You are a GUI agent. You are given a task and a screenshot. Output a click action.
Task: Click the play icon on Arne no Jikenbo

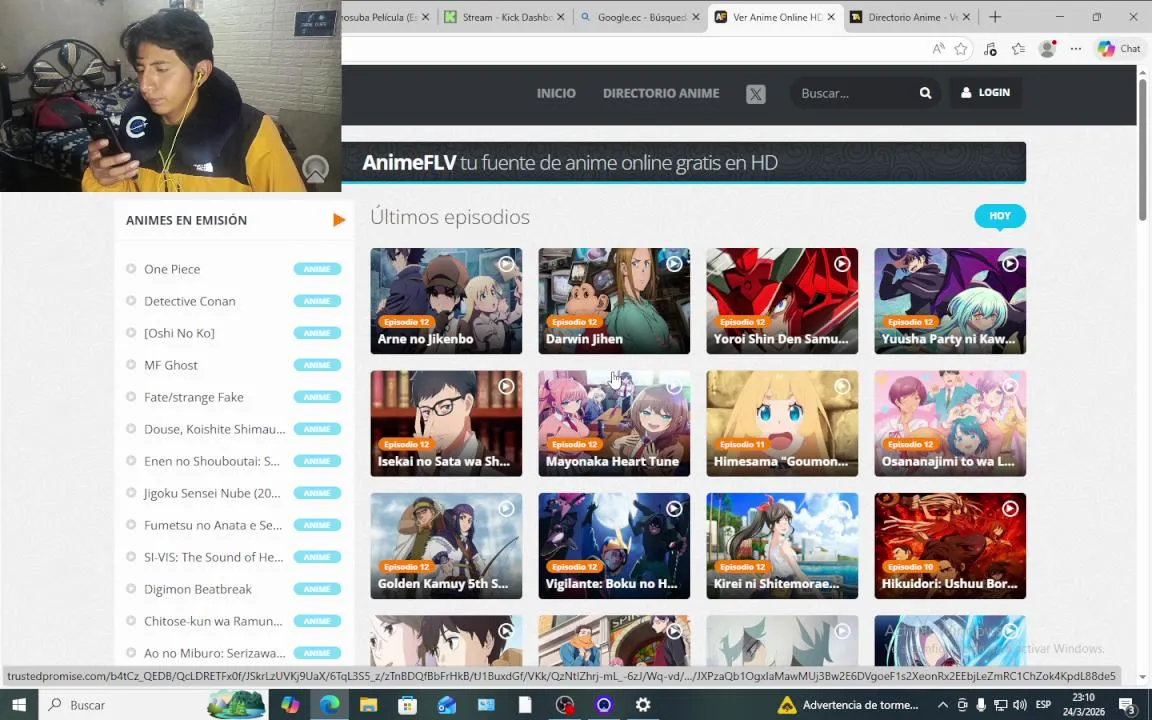tap(506, 264)
